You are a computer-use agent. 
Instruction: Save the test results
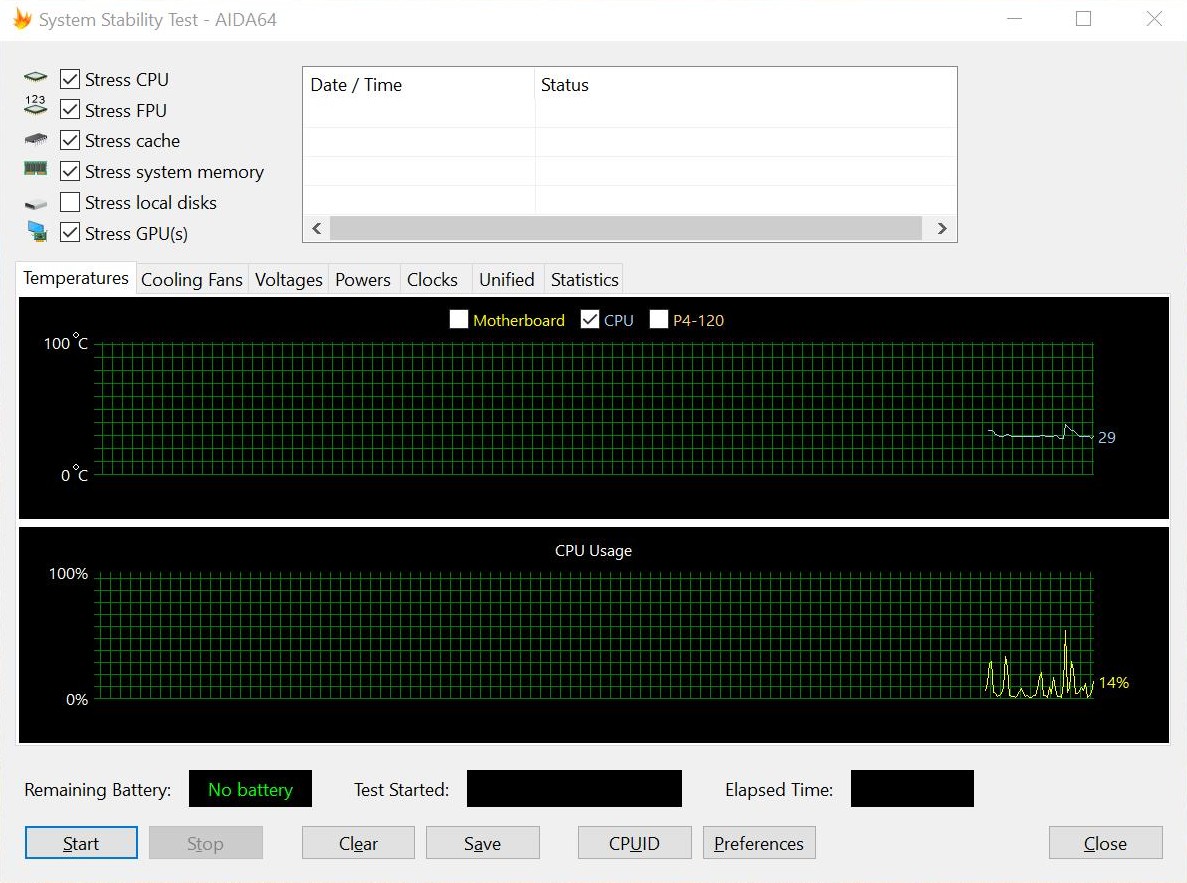482,843
